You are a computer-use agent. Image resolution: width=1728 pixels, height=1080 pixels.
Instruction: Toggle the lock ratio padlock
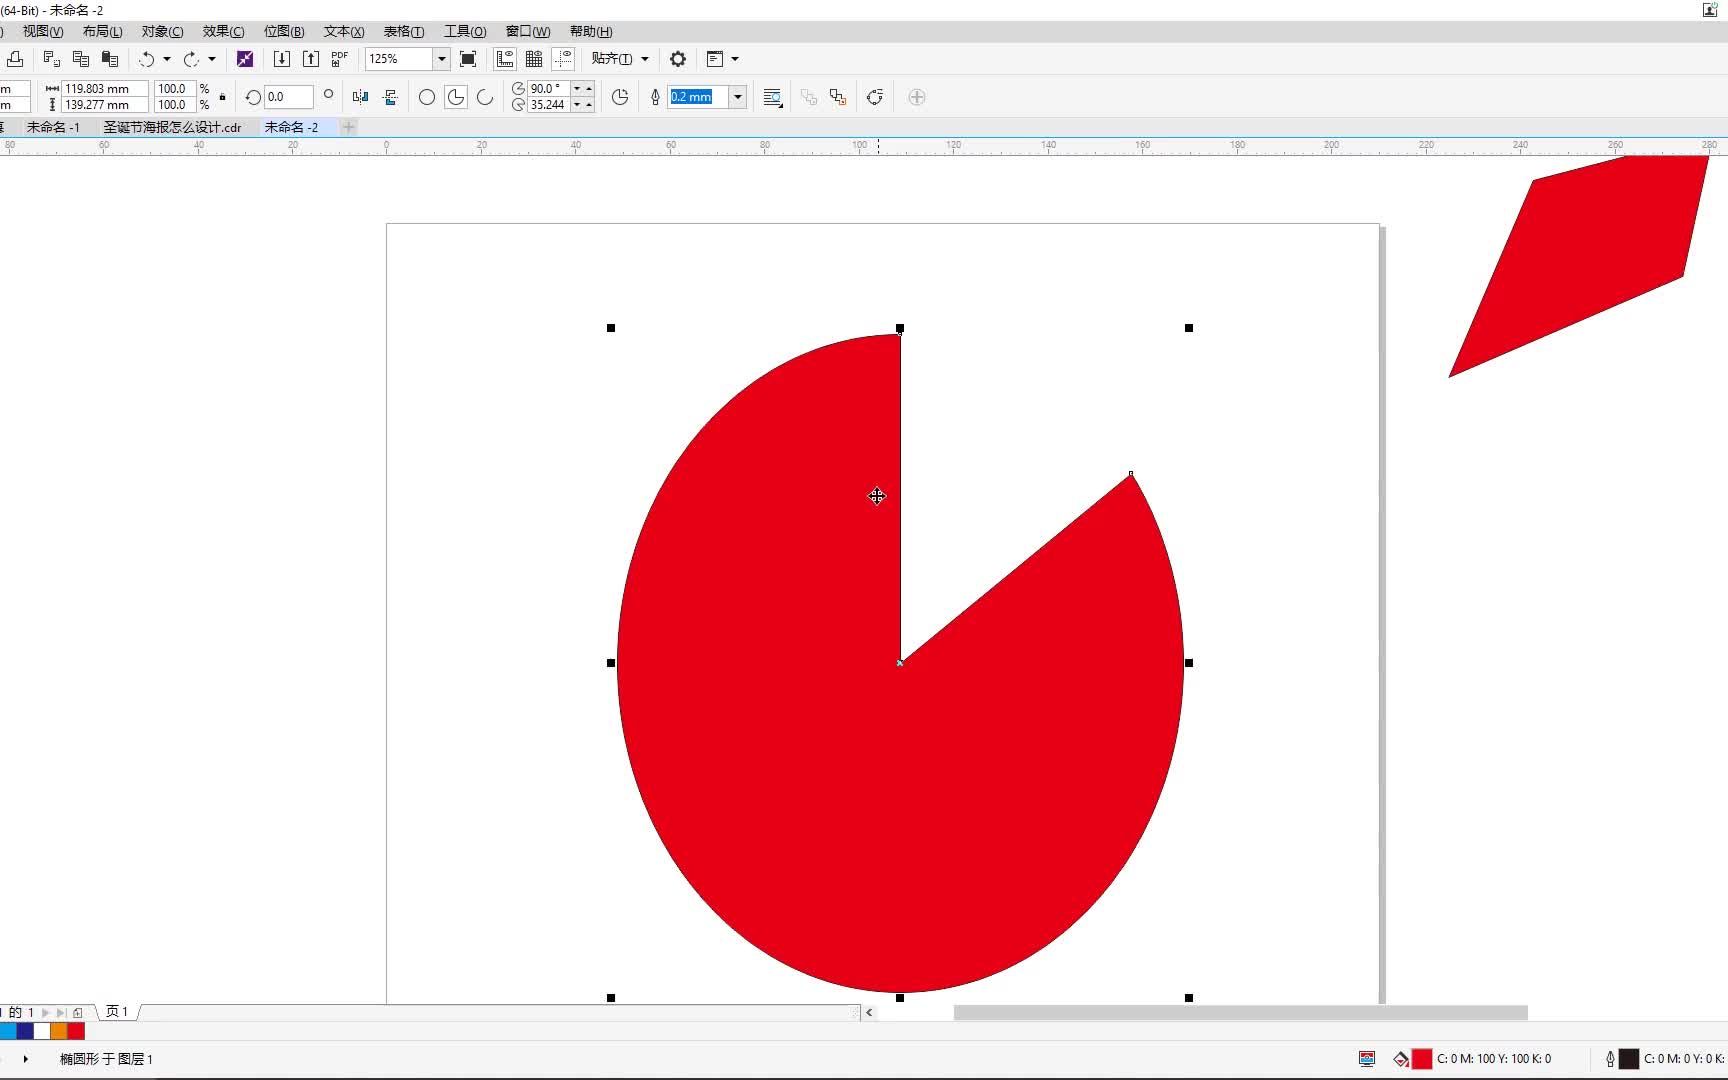coord(222,97)
